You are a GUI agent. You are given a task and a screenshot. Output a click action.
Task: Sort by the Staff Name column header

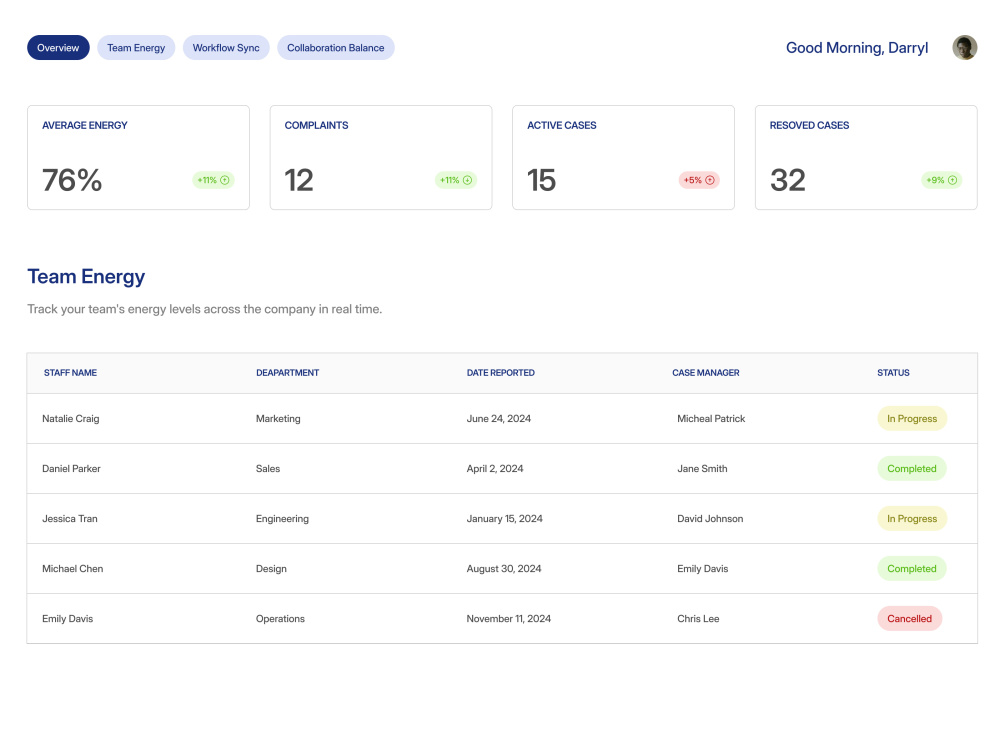click(70, 373)
